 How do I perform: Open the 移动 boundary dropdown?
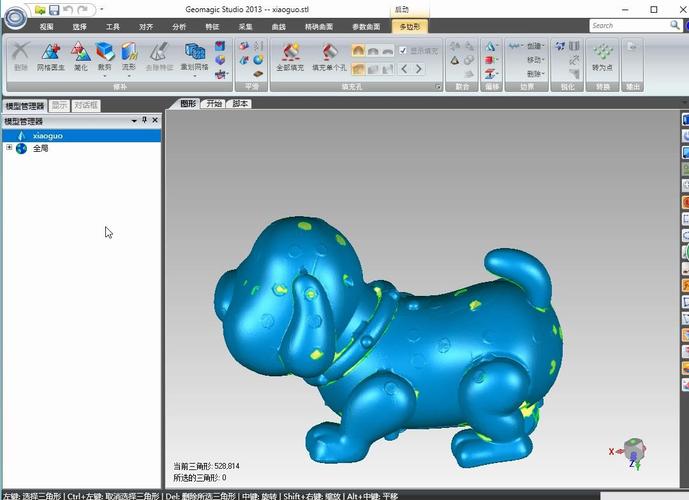(536, 60)
